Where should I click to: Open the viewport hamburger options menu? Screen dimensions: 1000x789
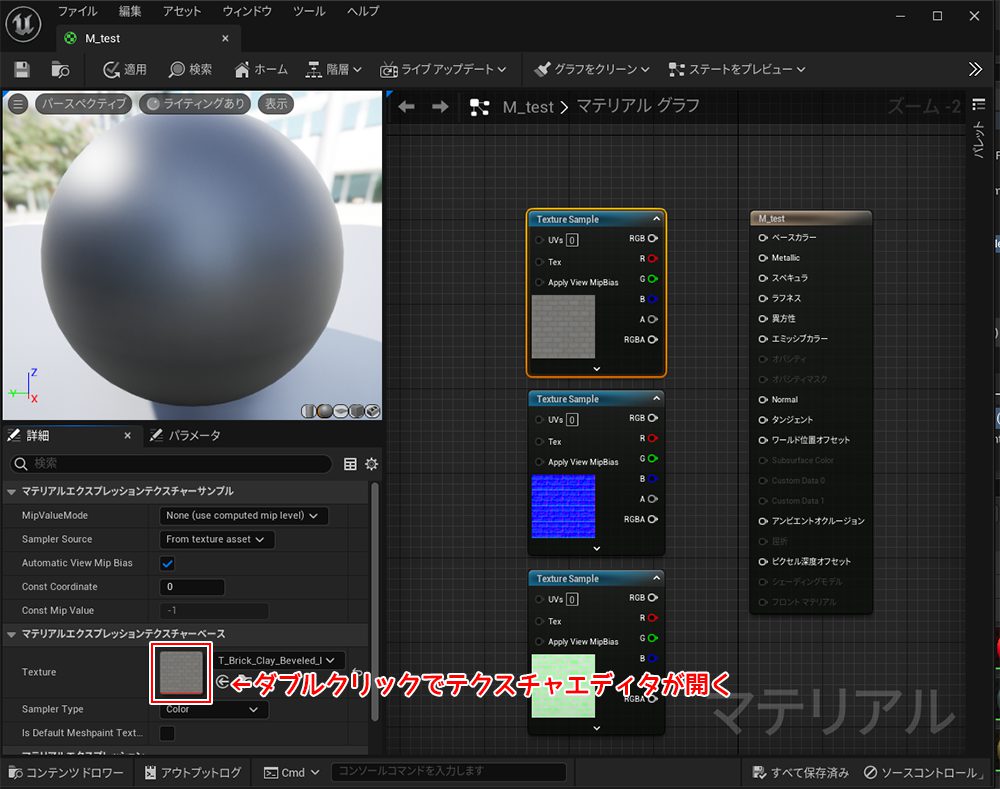[17, 104]
